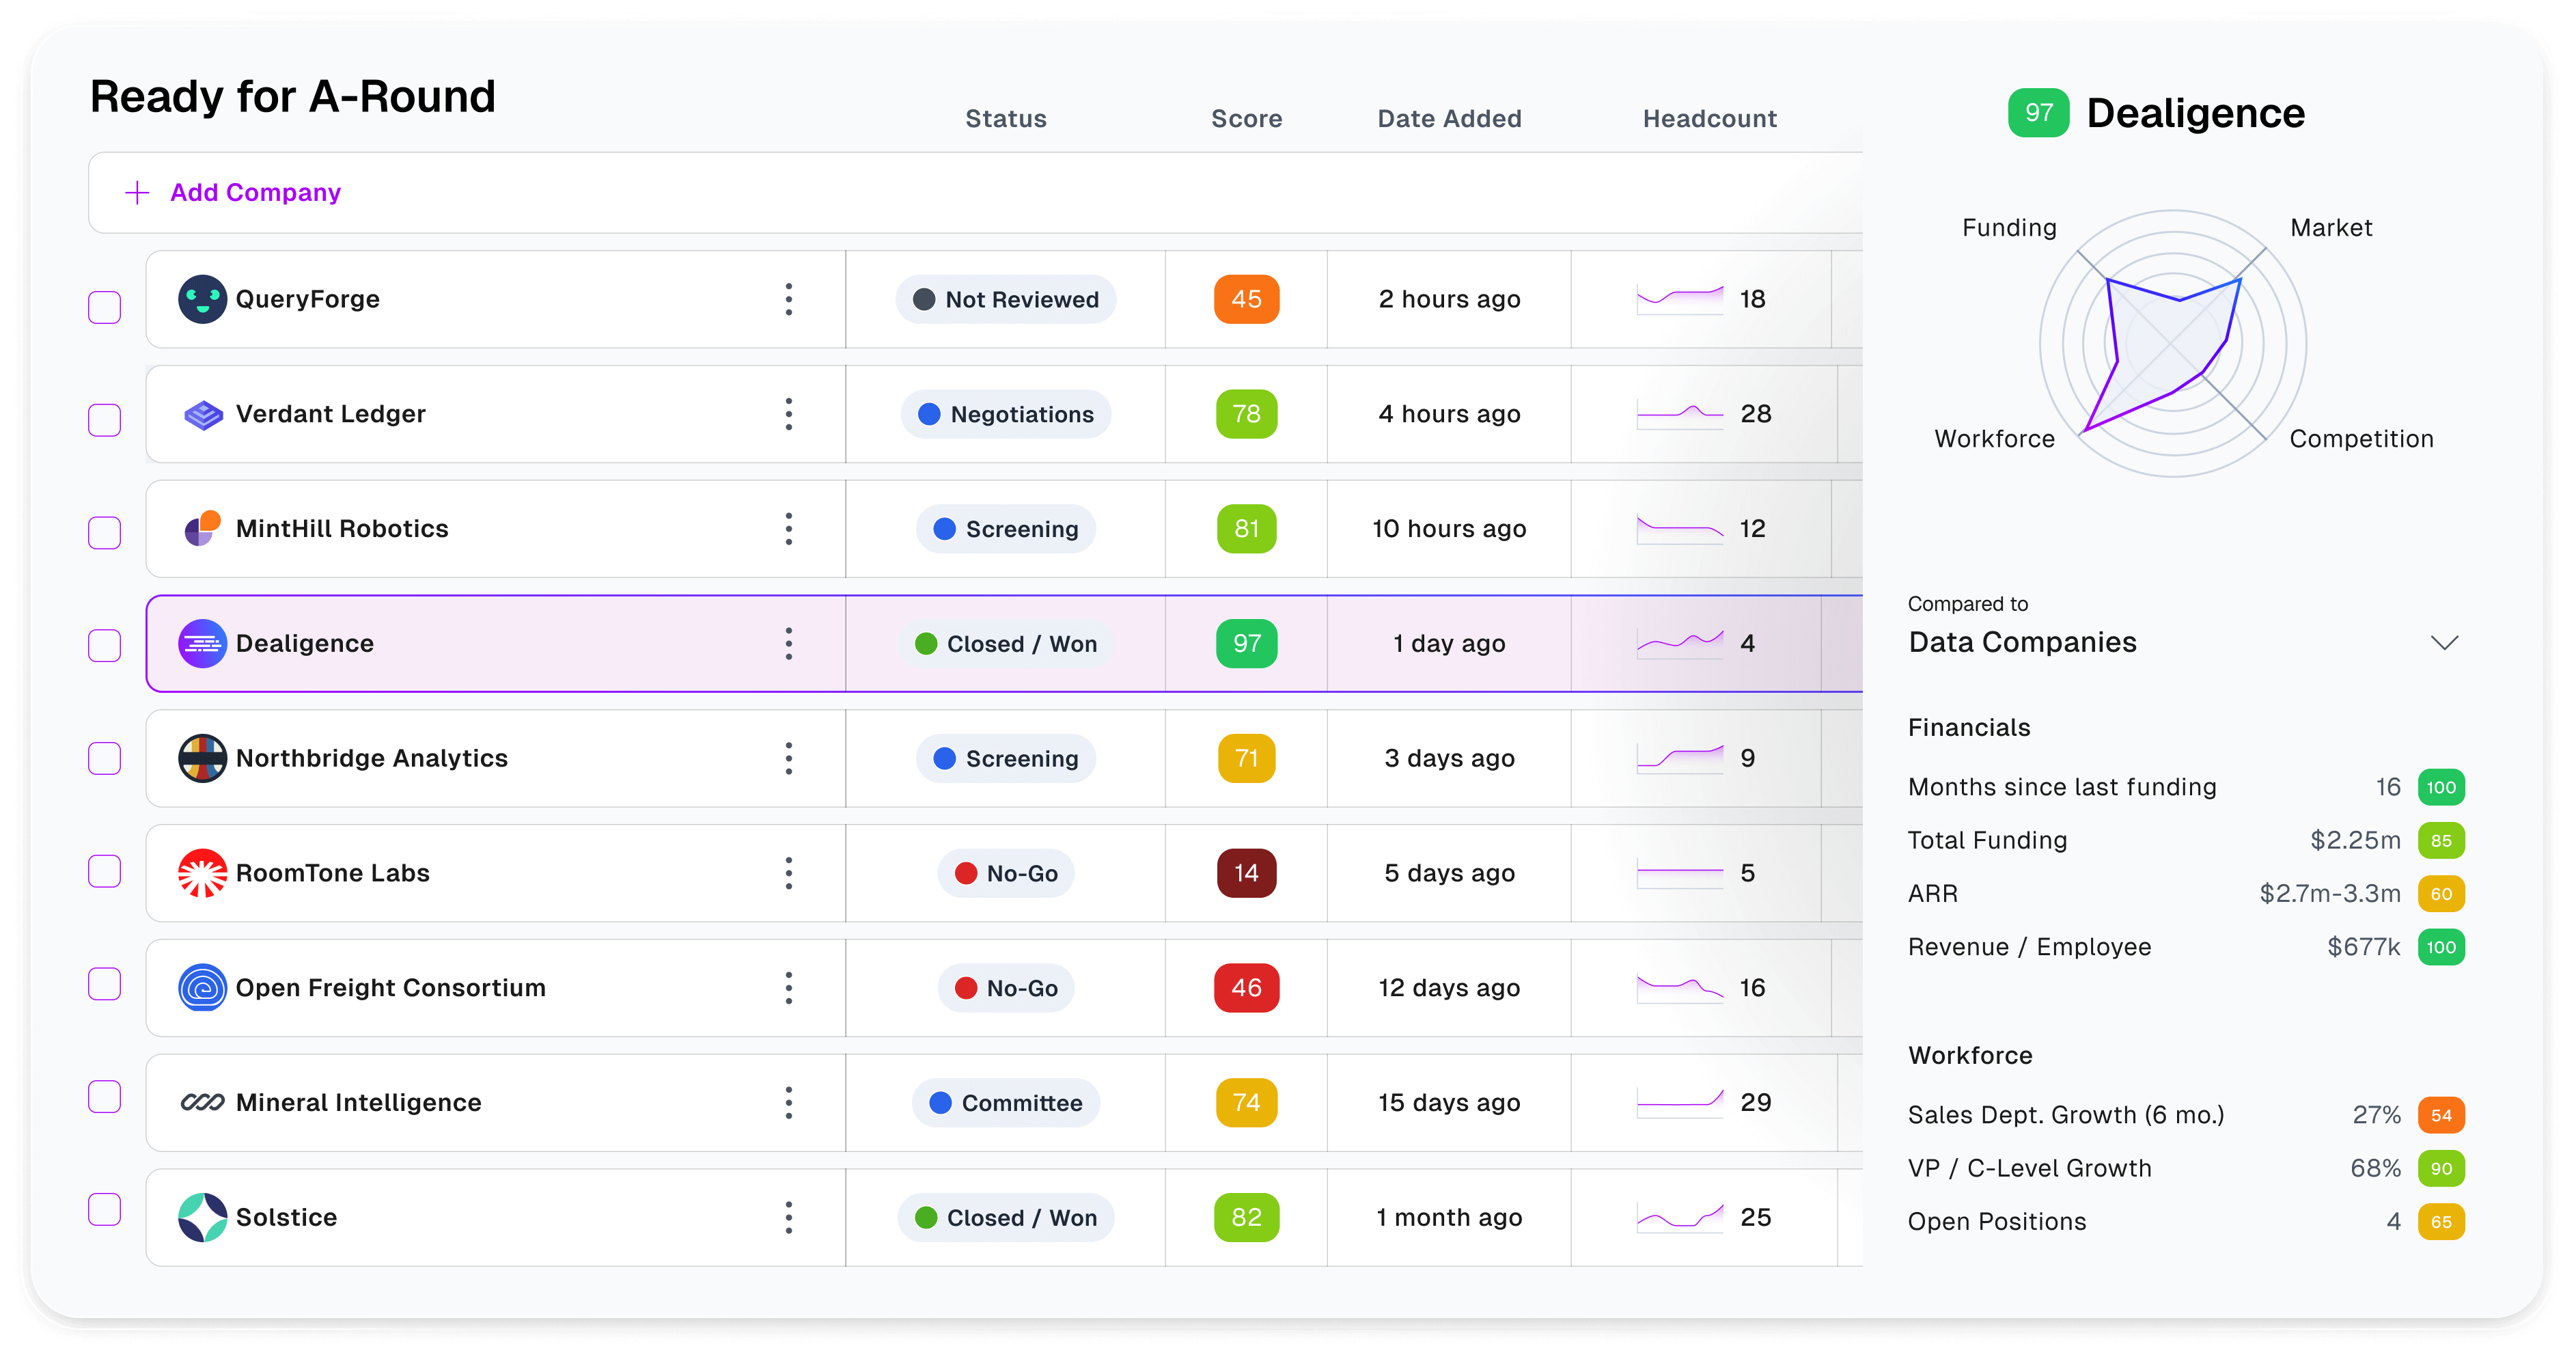Open RoomTone Labs' No-Go status pill
2576x1359 pixels.
(x=1006, y=873)
